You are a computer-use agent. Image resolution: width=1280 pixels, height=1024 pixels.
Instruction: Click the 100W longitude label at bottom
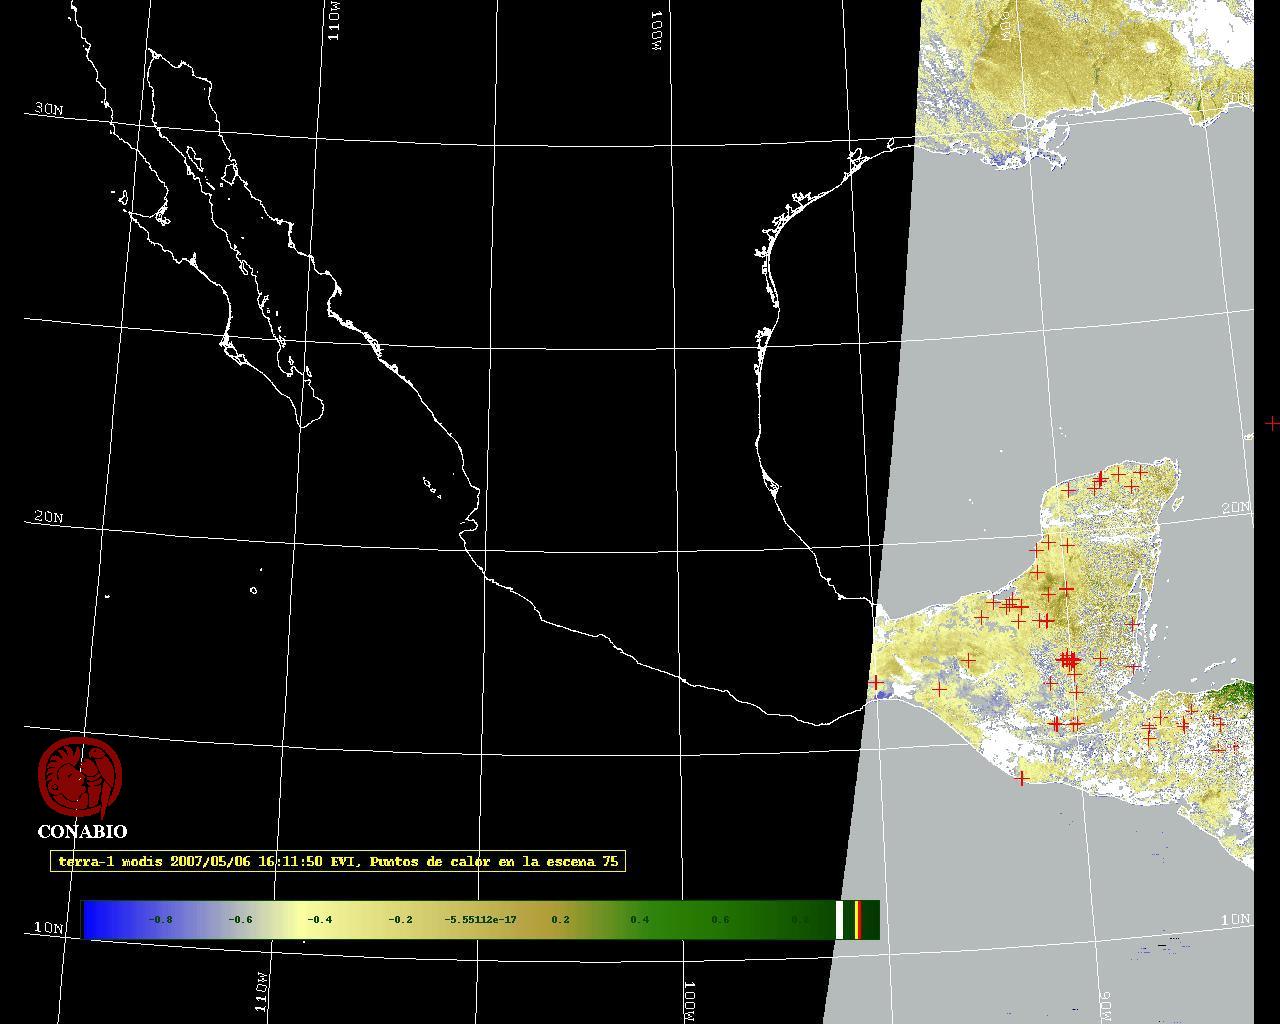click(x=689, y=1001)
